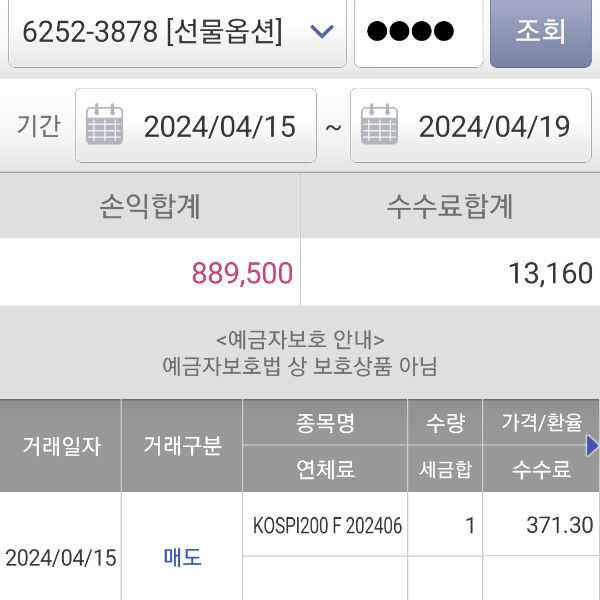The width and height of the screenshot is (600, 600).
Task: Open the KOSPI200 F 202406 row item
Action: pos(327,525)
